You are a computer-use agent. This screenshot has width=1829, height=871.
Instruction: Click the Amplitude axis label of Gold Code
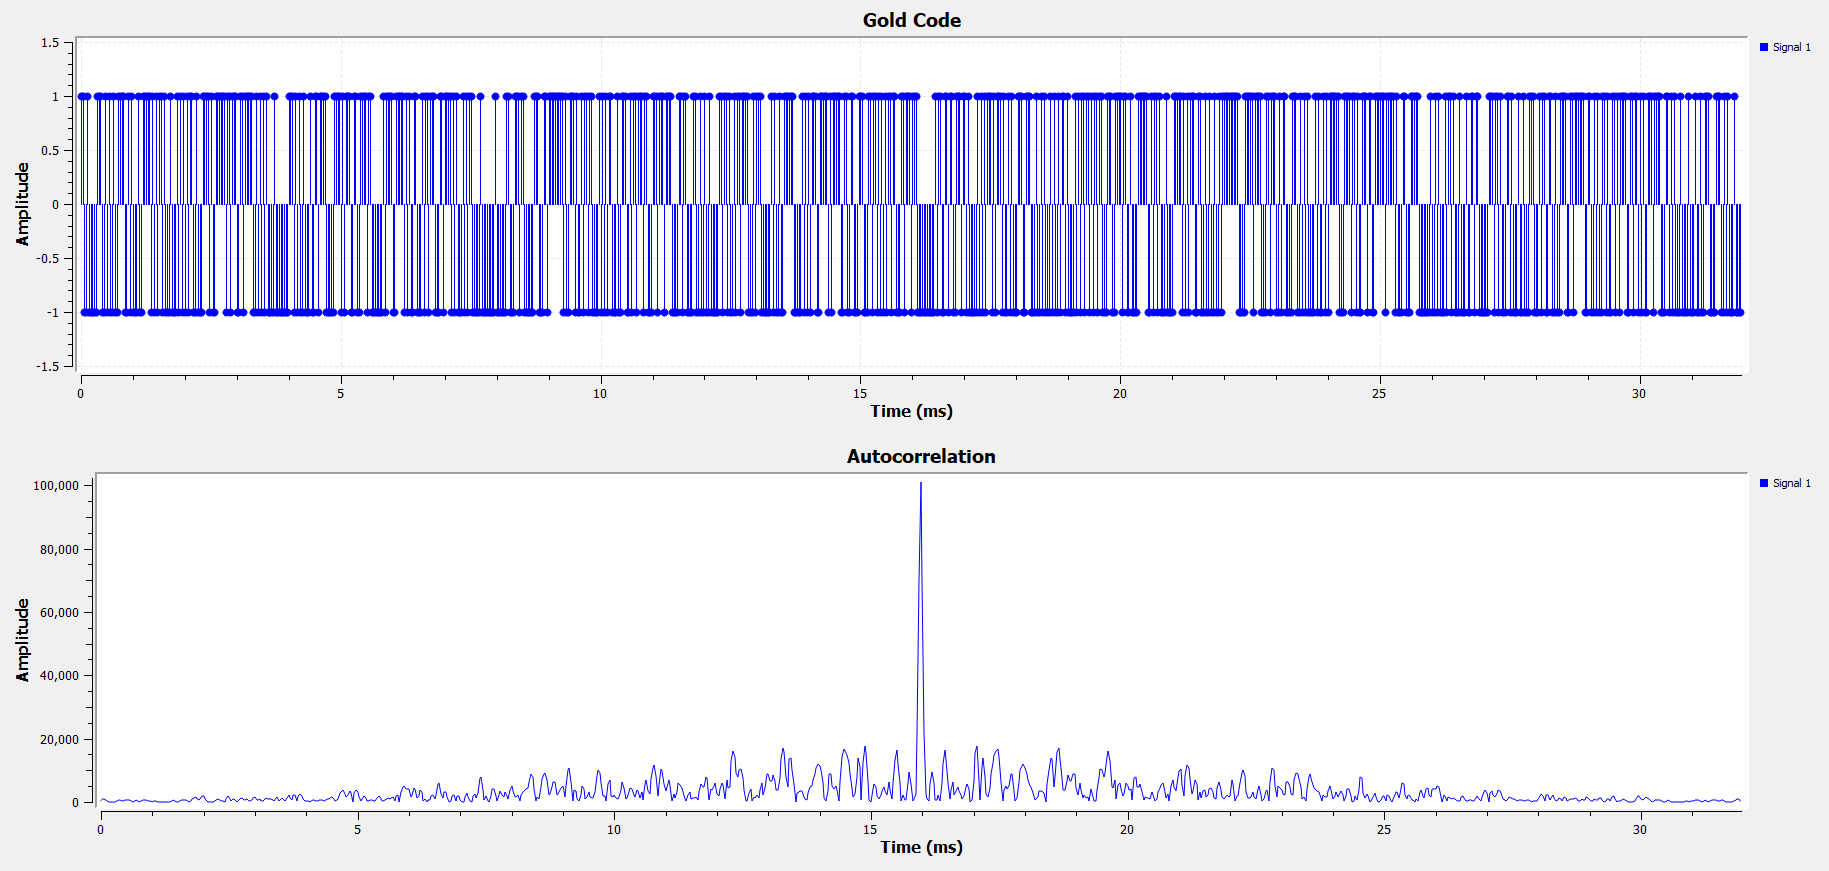tap(23, 204)
